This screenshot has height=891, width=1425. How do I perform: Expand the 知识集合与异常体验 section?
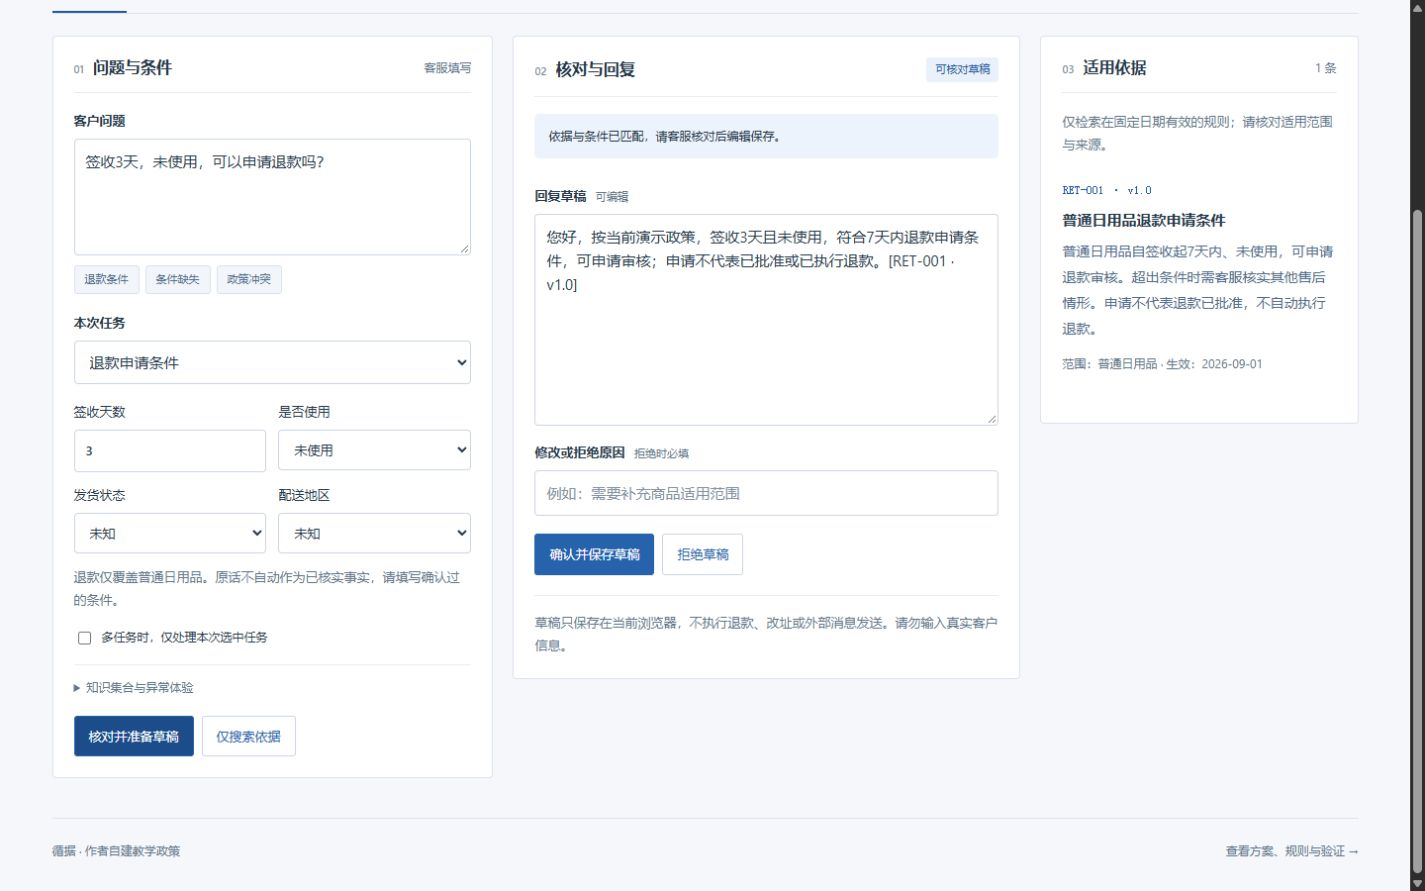(134, 688)
